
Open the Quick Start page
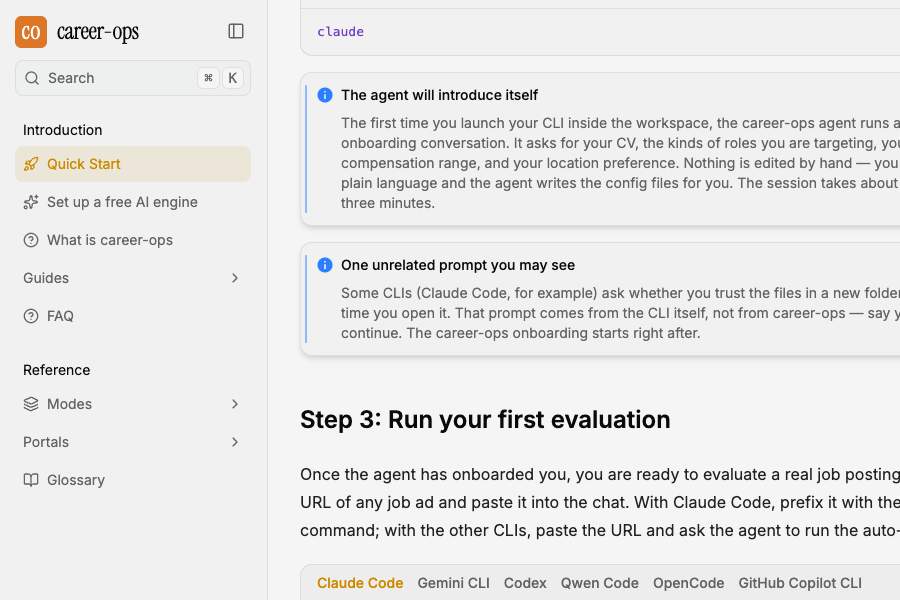coord(133,164)
